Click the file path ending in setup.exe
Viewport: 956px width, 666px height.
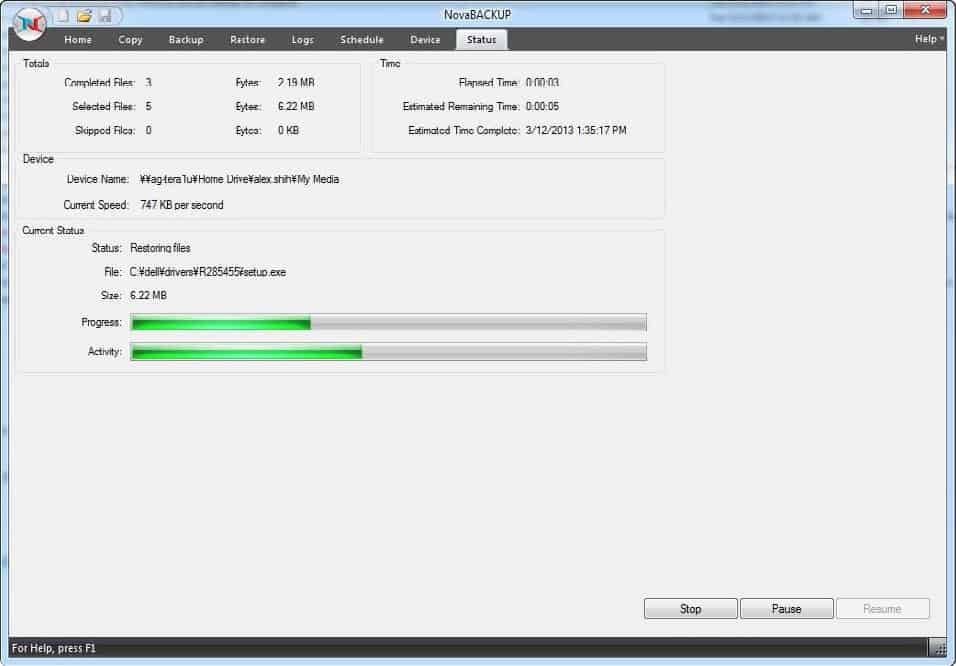click(208, 272)
